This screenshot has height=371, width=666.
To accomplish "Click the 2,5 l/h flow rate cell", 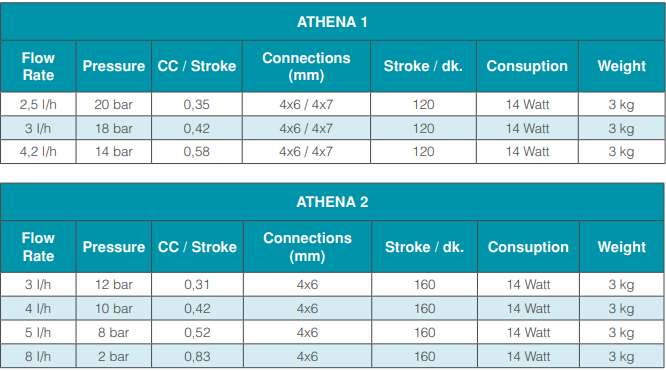I will tap(38, 104).
